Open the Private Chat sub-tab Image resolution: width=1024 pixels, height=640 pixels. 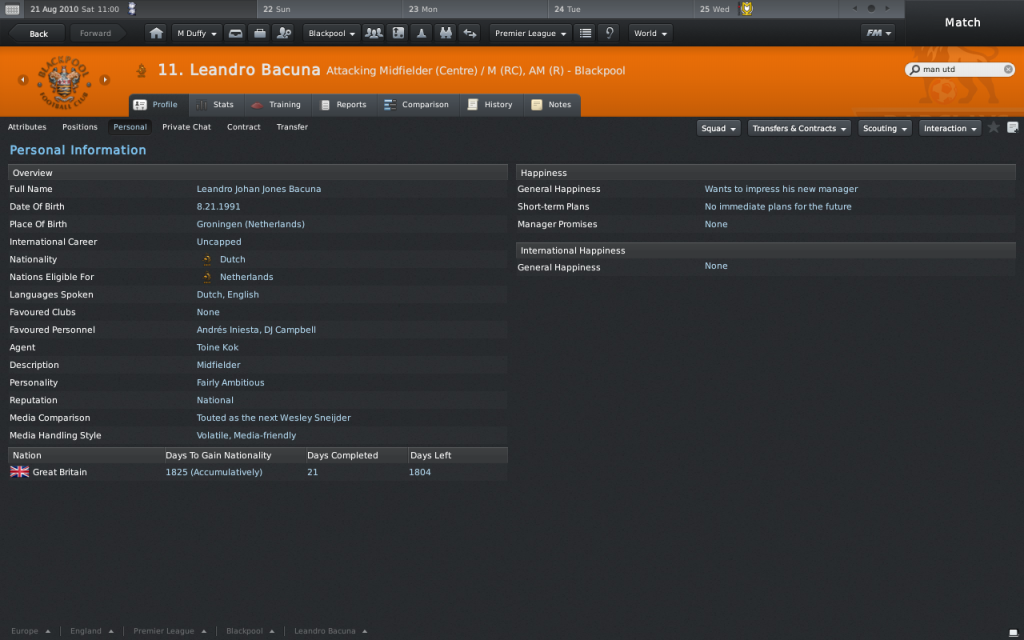[187, 127]
